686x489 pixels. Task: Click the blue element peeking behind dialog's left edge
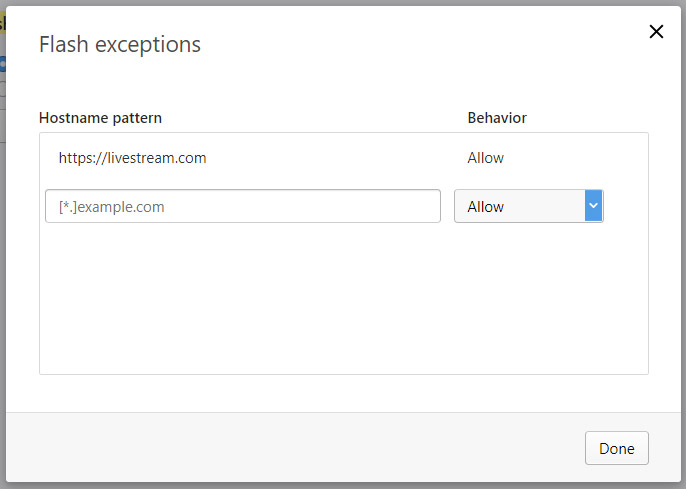coord(3,64)
